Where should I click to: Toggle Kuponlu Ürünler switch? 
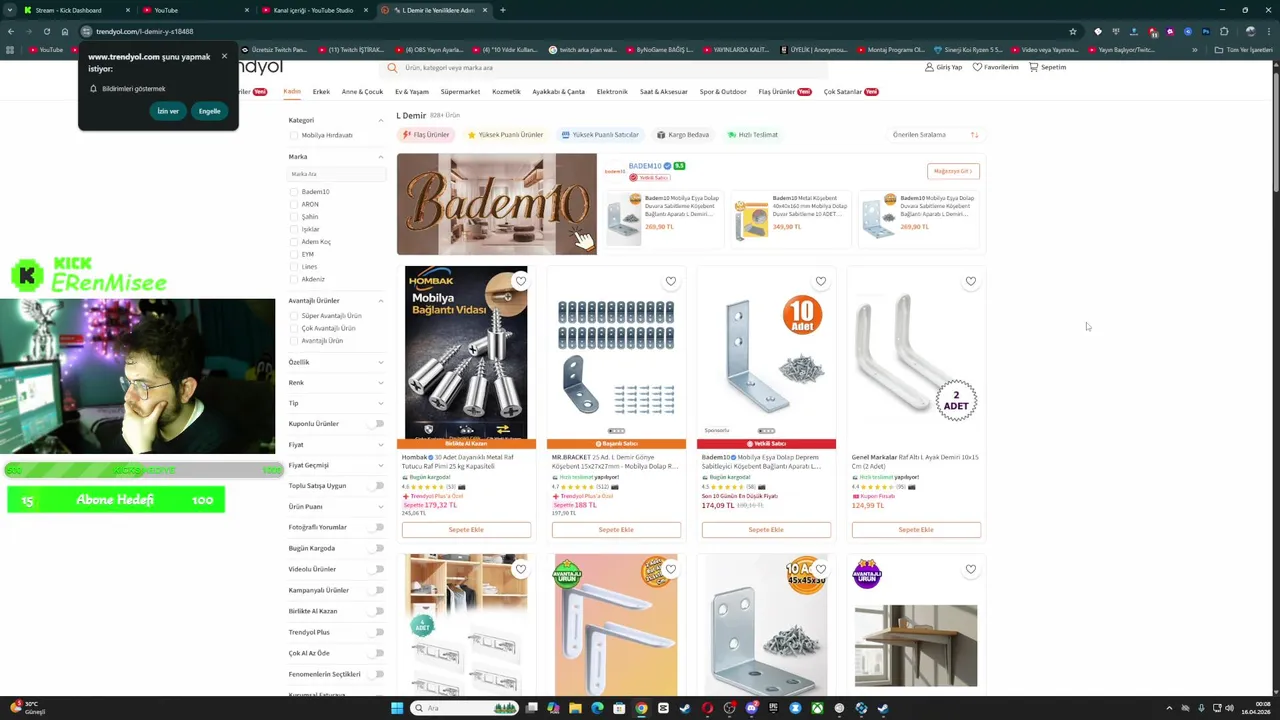376,424
